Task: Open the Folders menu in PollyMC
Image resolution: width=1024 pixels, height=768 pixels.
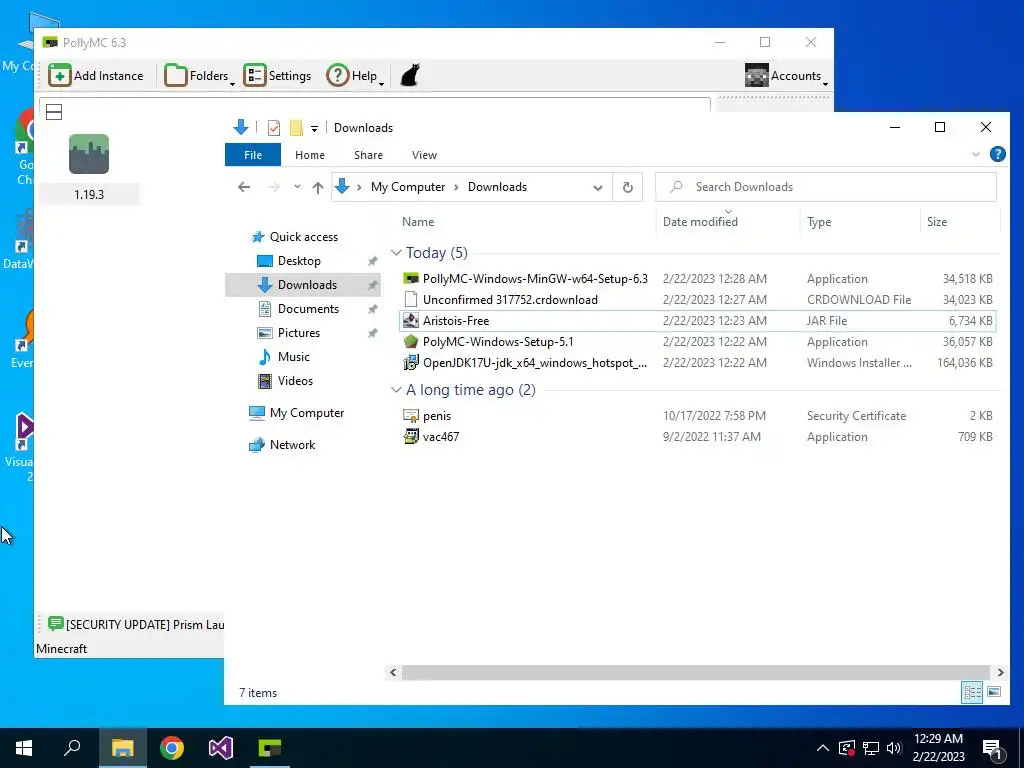Action: tap(199, 76)
